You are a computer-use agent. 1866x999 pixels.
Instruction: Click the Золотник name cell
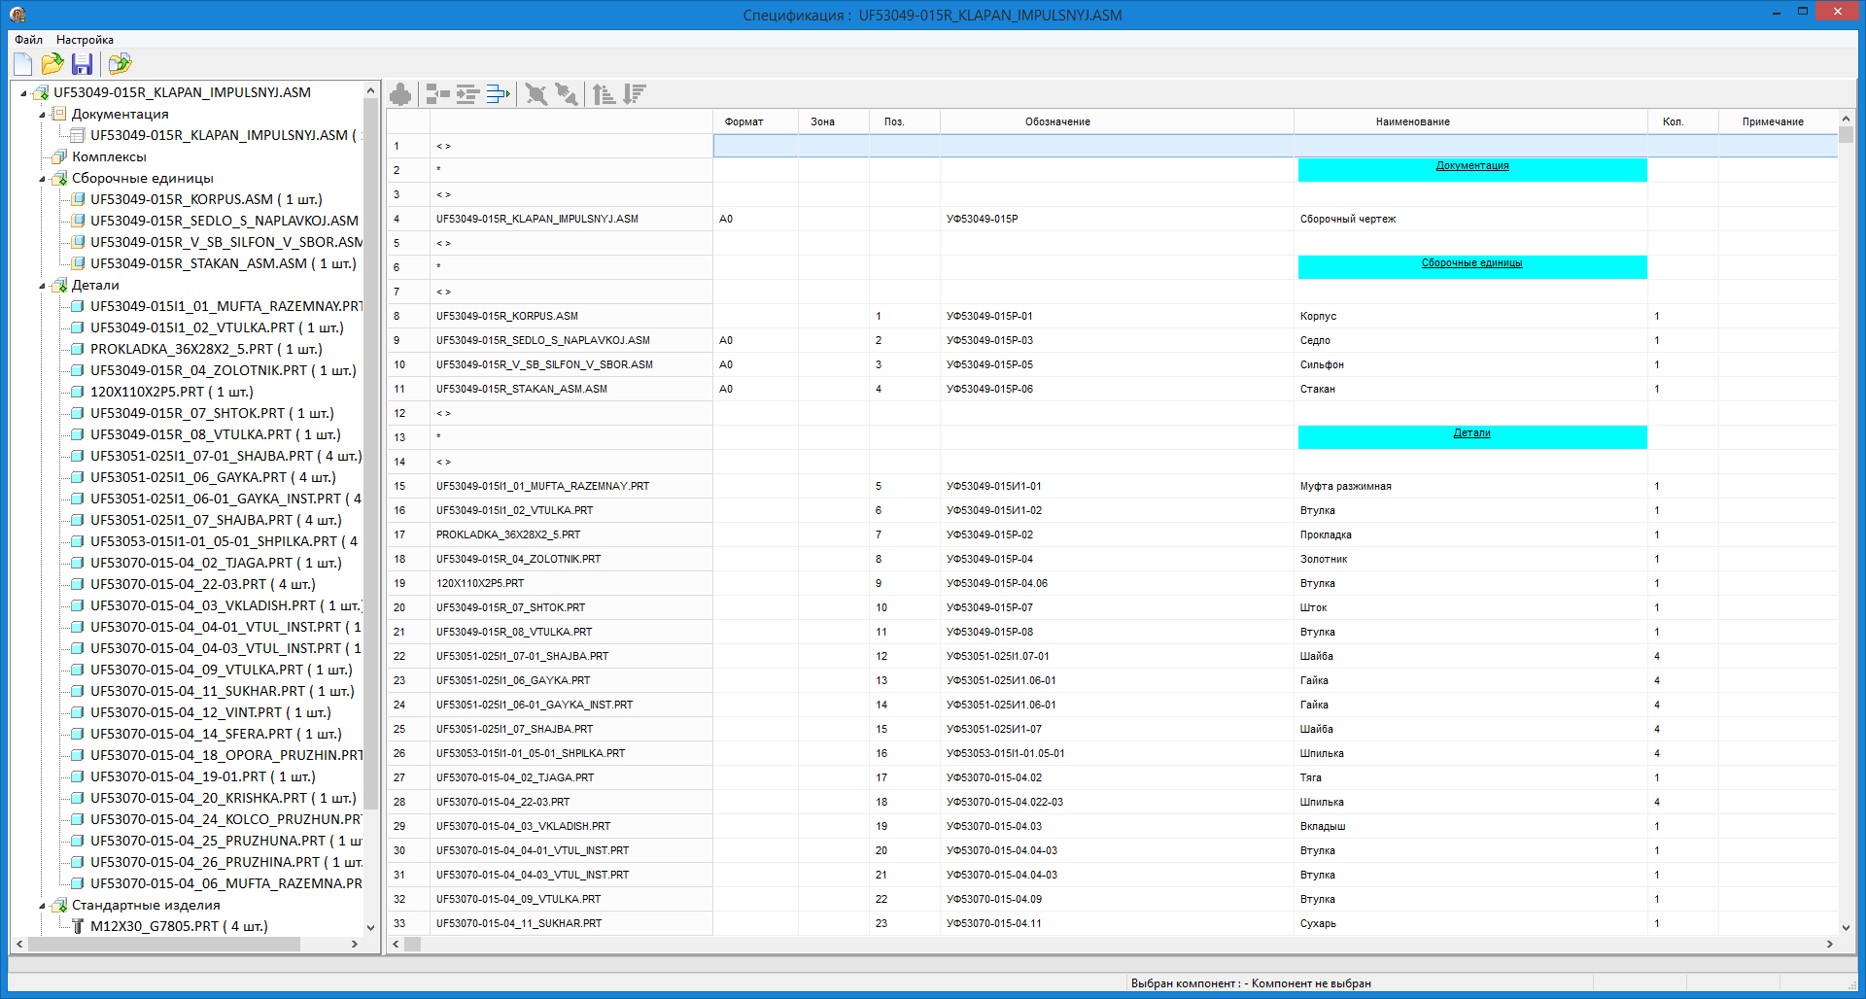click(1470, 559)
